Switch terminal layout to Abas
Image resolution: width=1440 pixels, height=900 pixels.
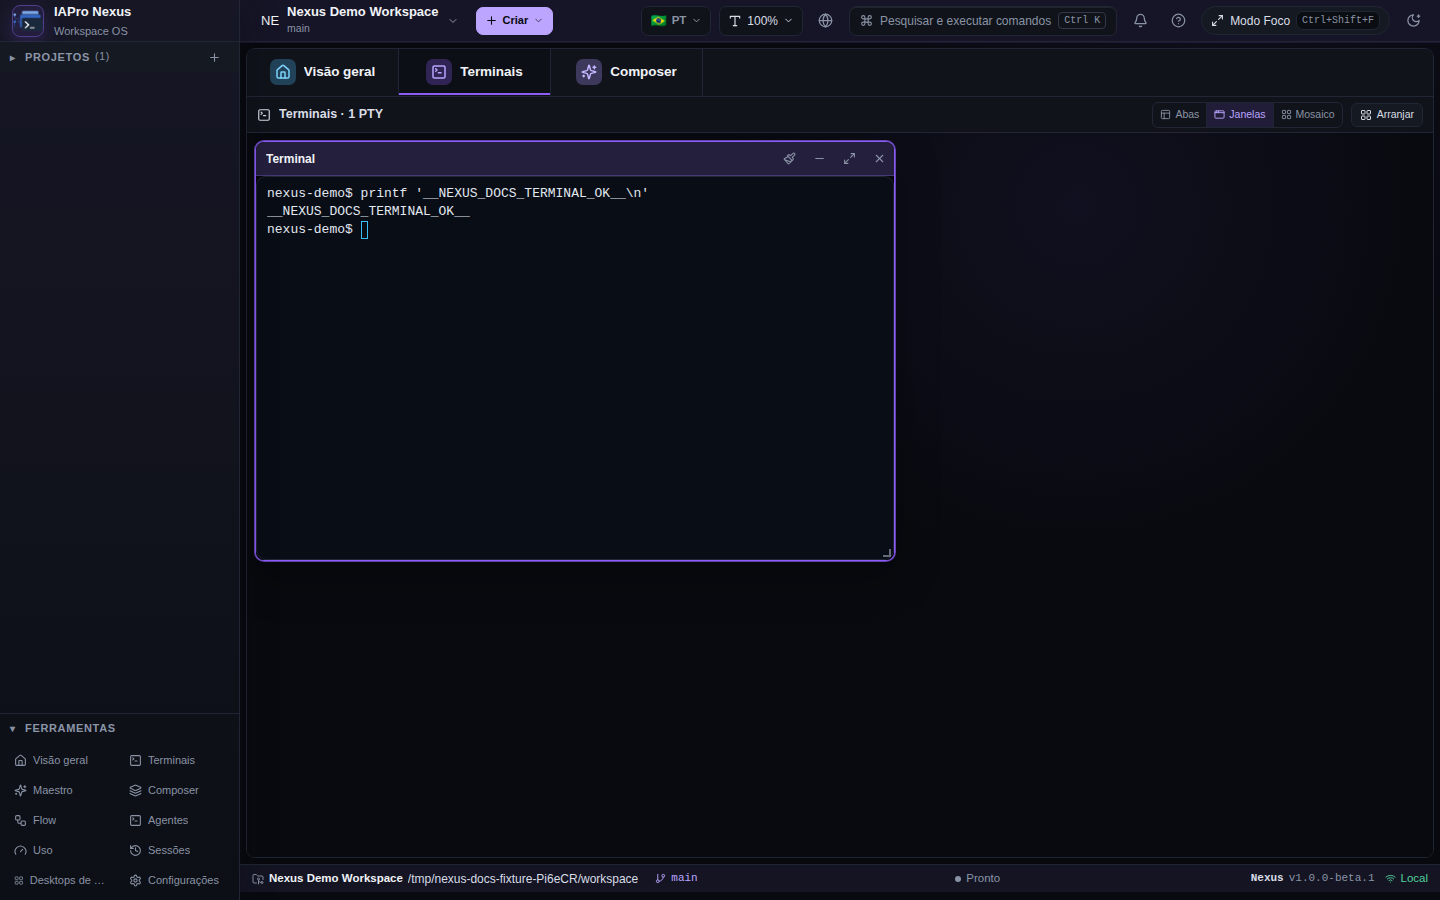click(1180, 115)
